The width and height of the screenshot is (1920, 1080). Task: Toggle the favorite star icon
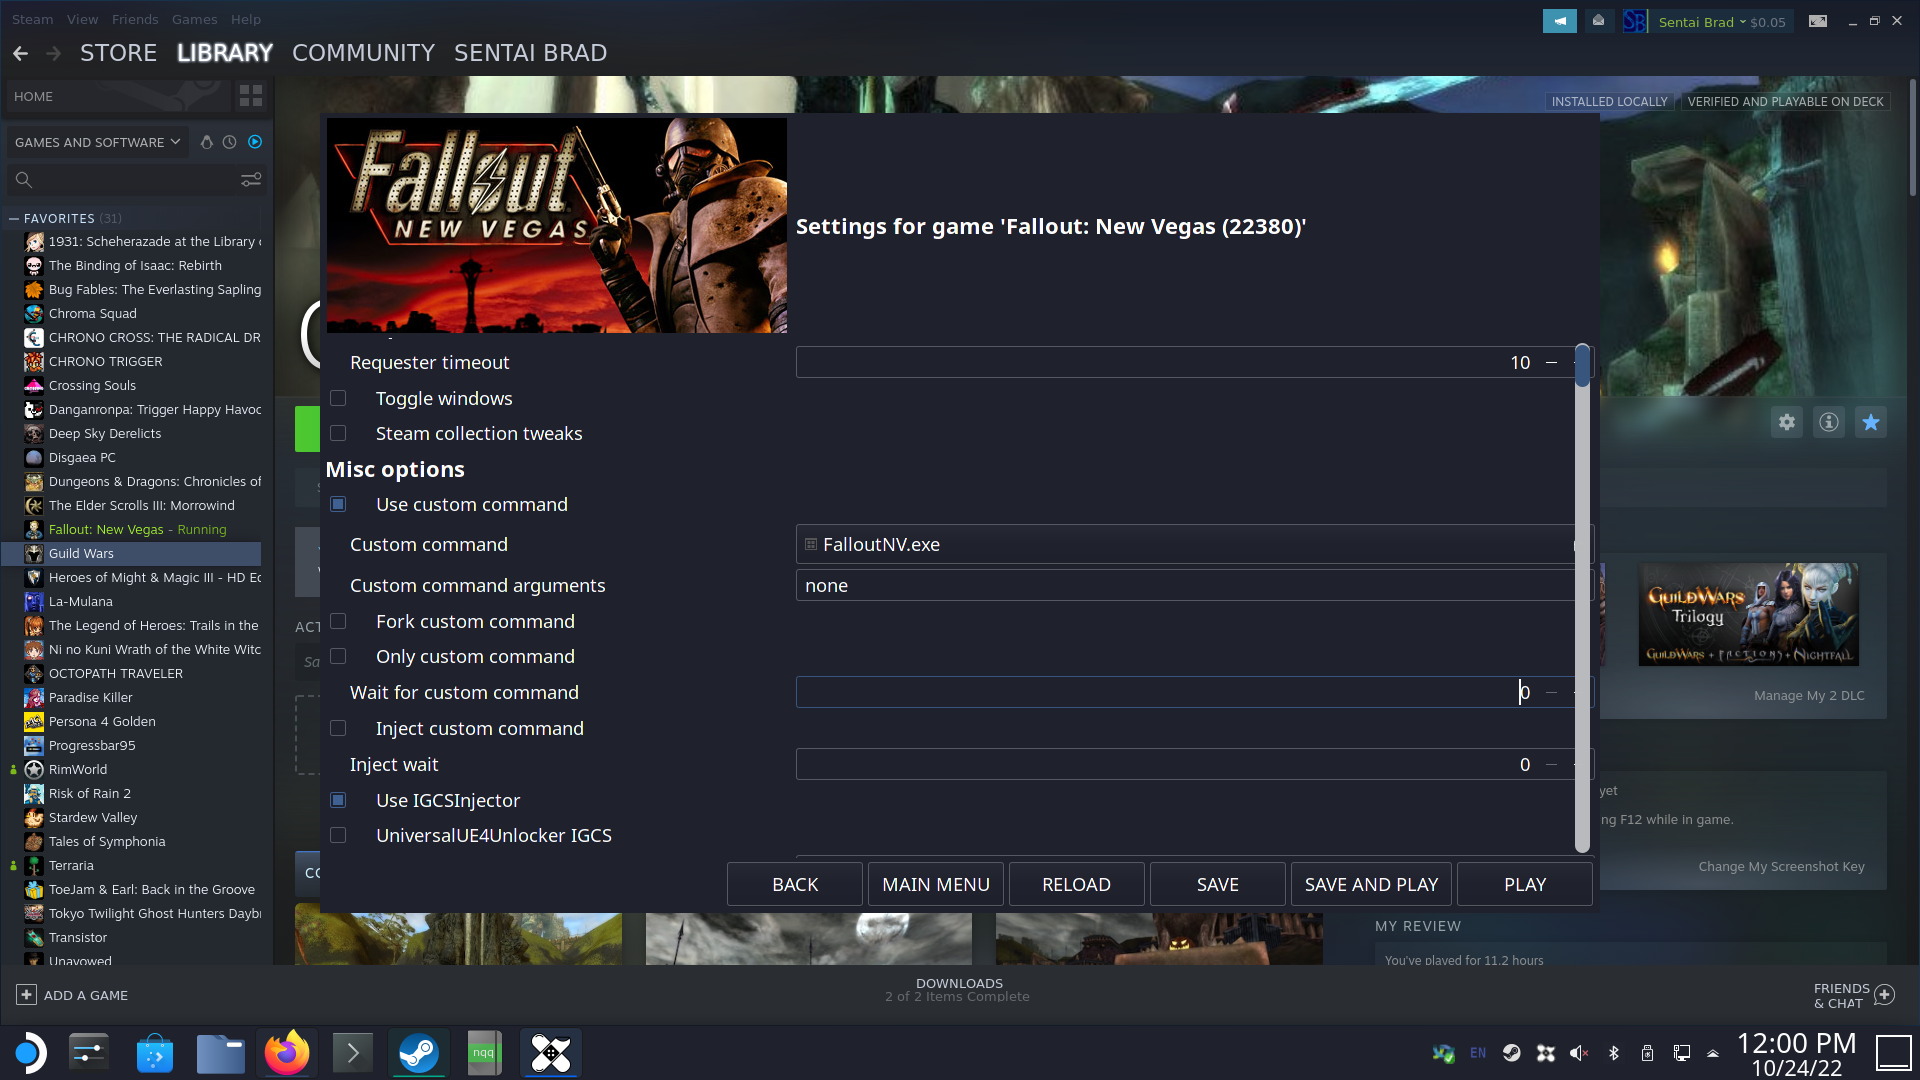(x=1871, y=422)
